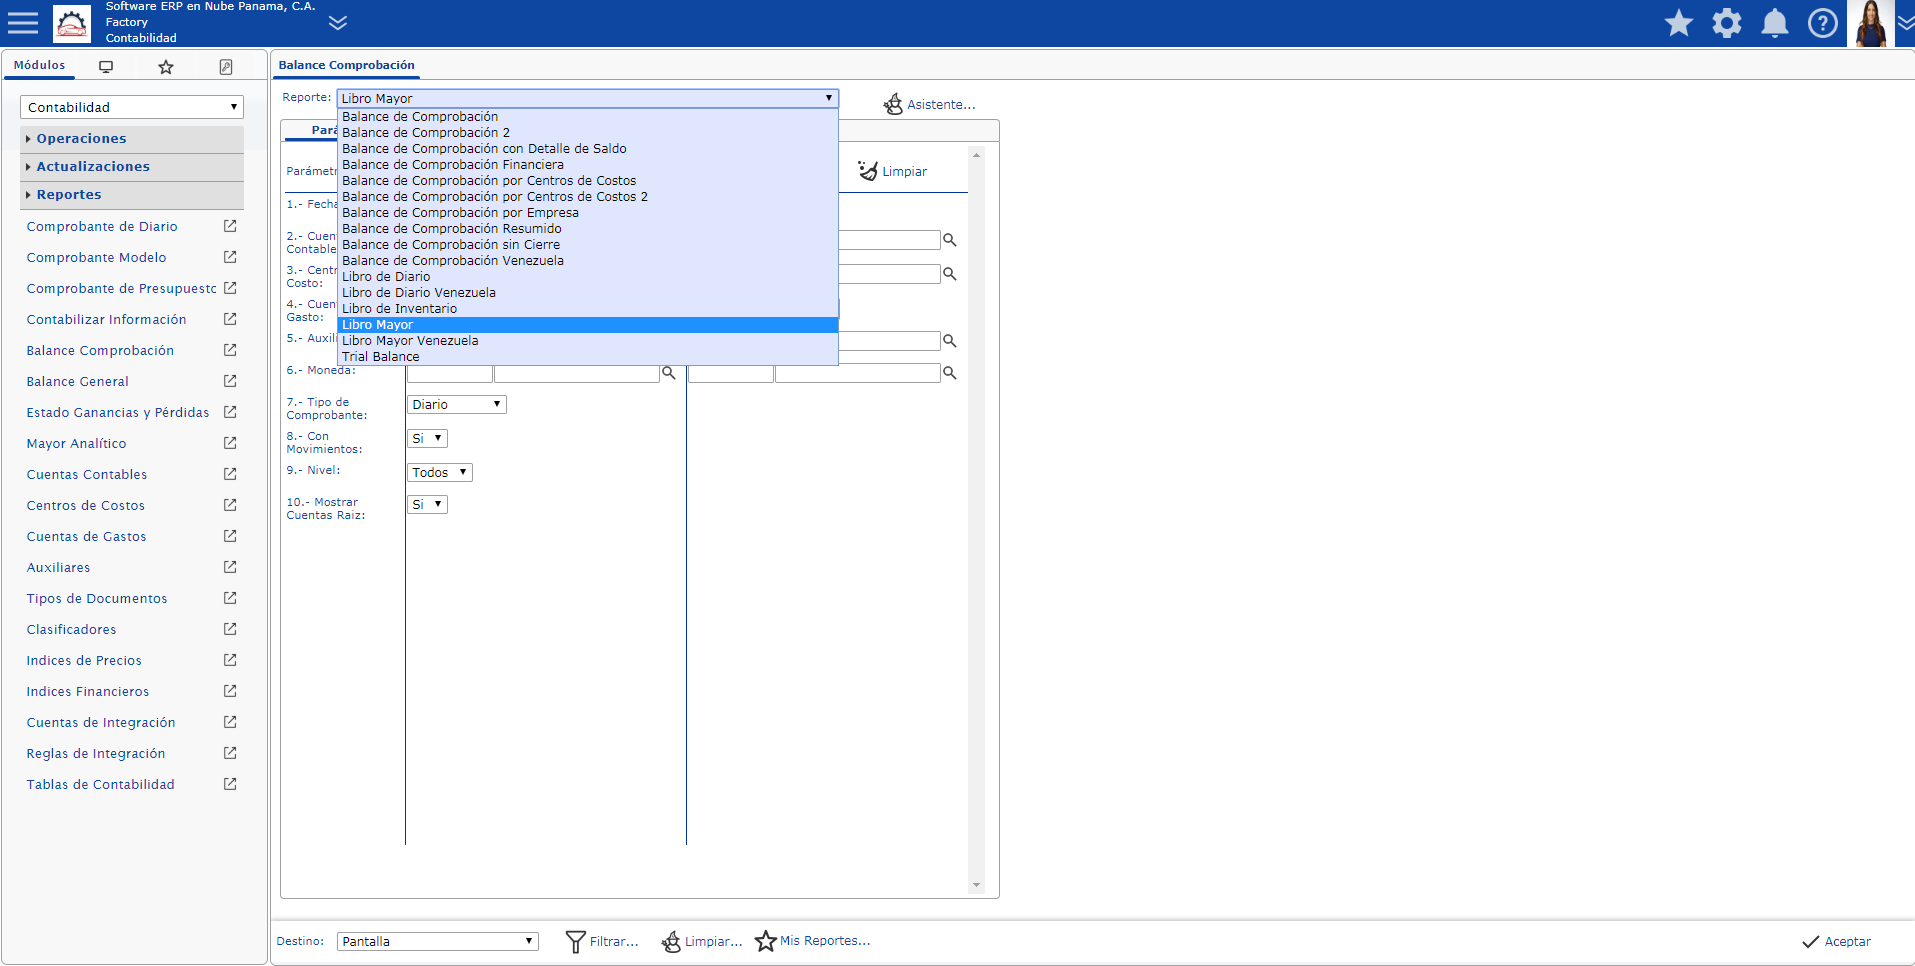
Task: Open Balance General link
Action: click(77, 382)
